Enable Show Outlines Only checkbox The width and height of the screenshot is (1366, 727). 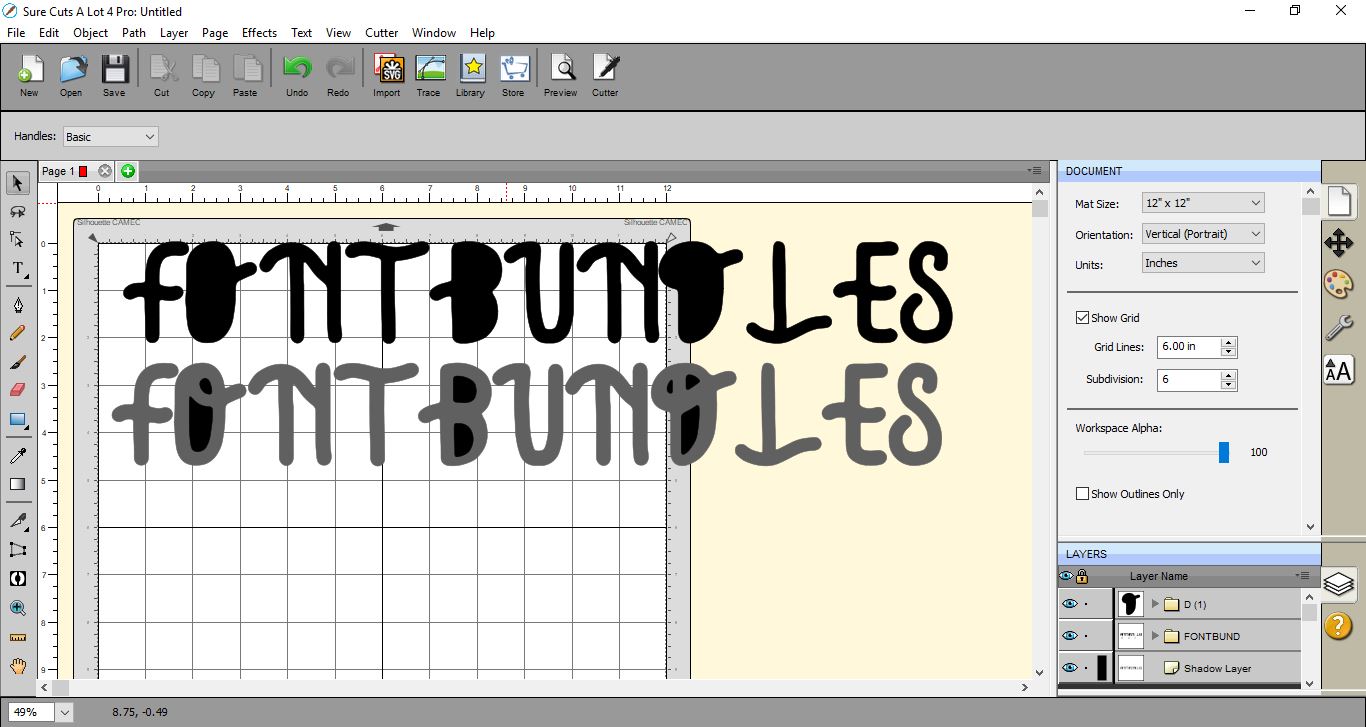pyautogui.click(x=1082, y=494)
